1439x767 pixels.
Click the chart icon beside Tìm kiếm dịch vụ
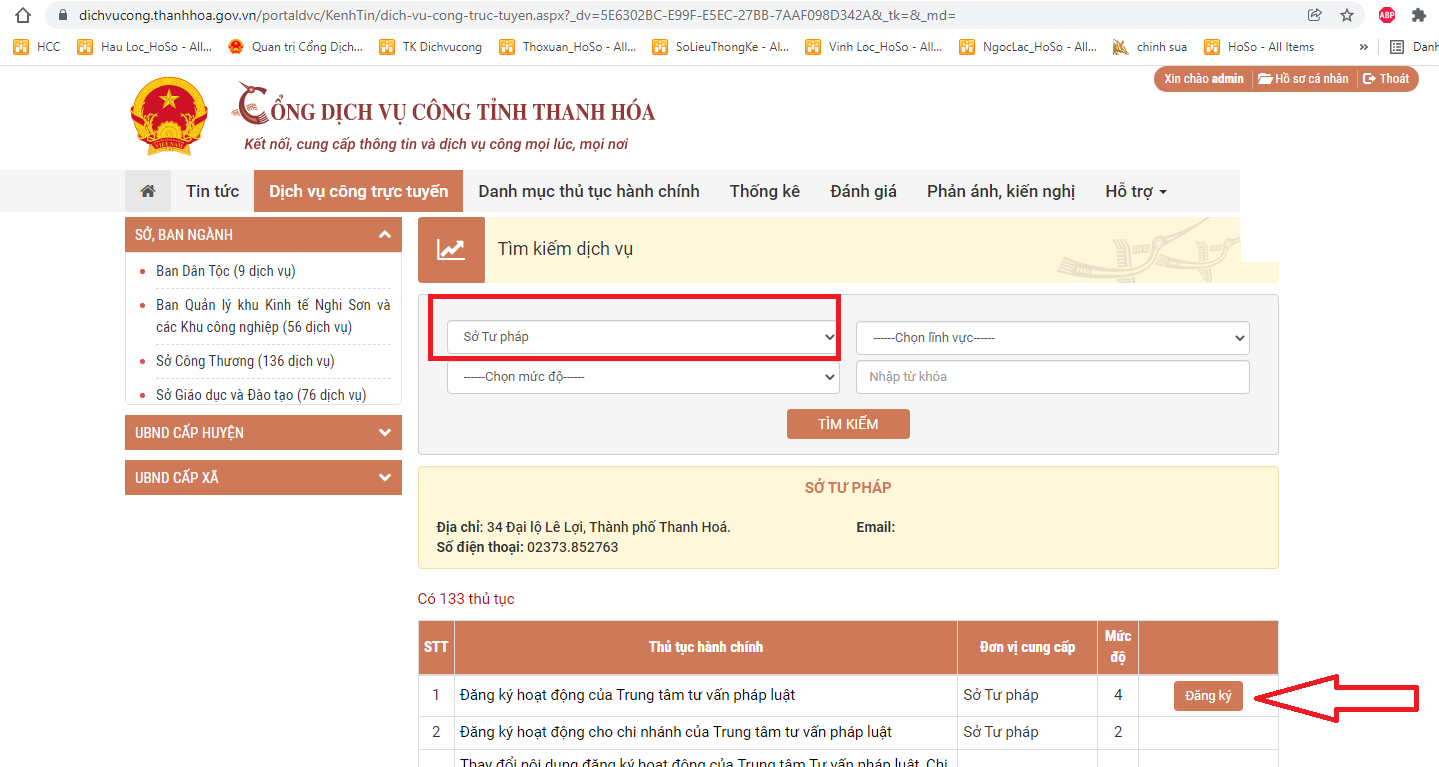click(x=451, y=249)
